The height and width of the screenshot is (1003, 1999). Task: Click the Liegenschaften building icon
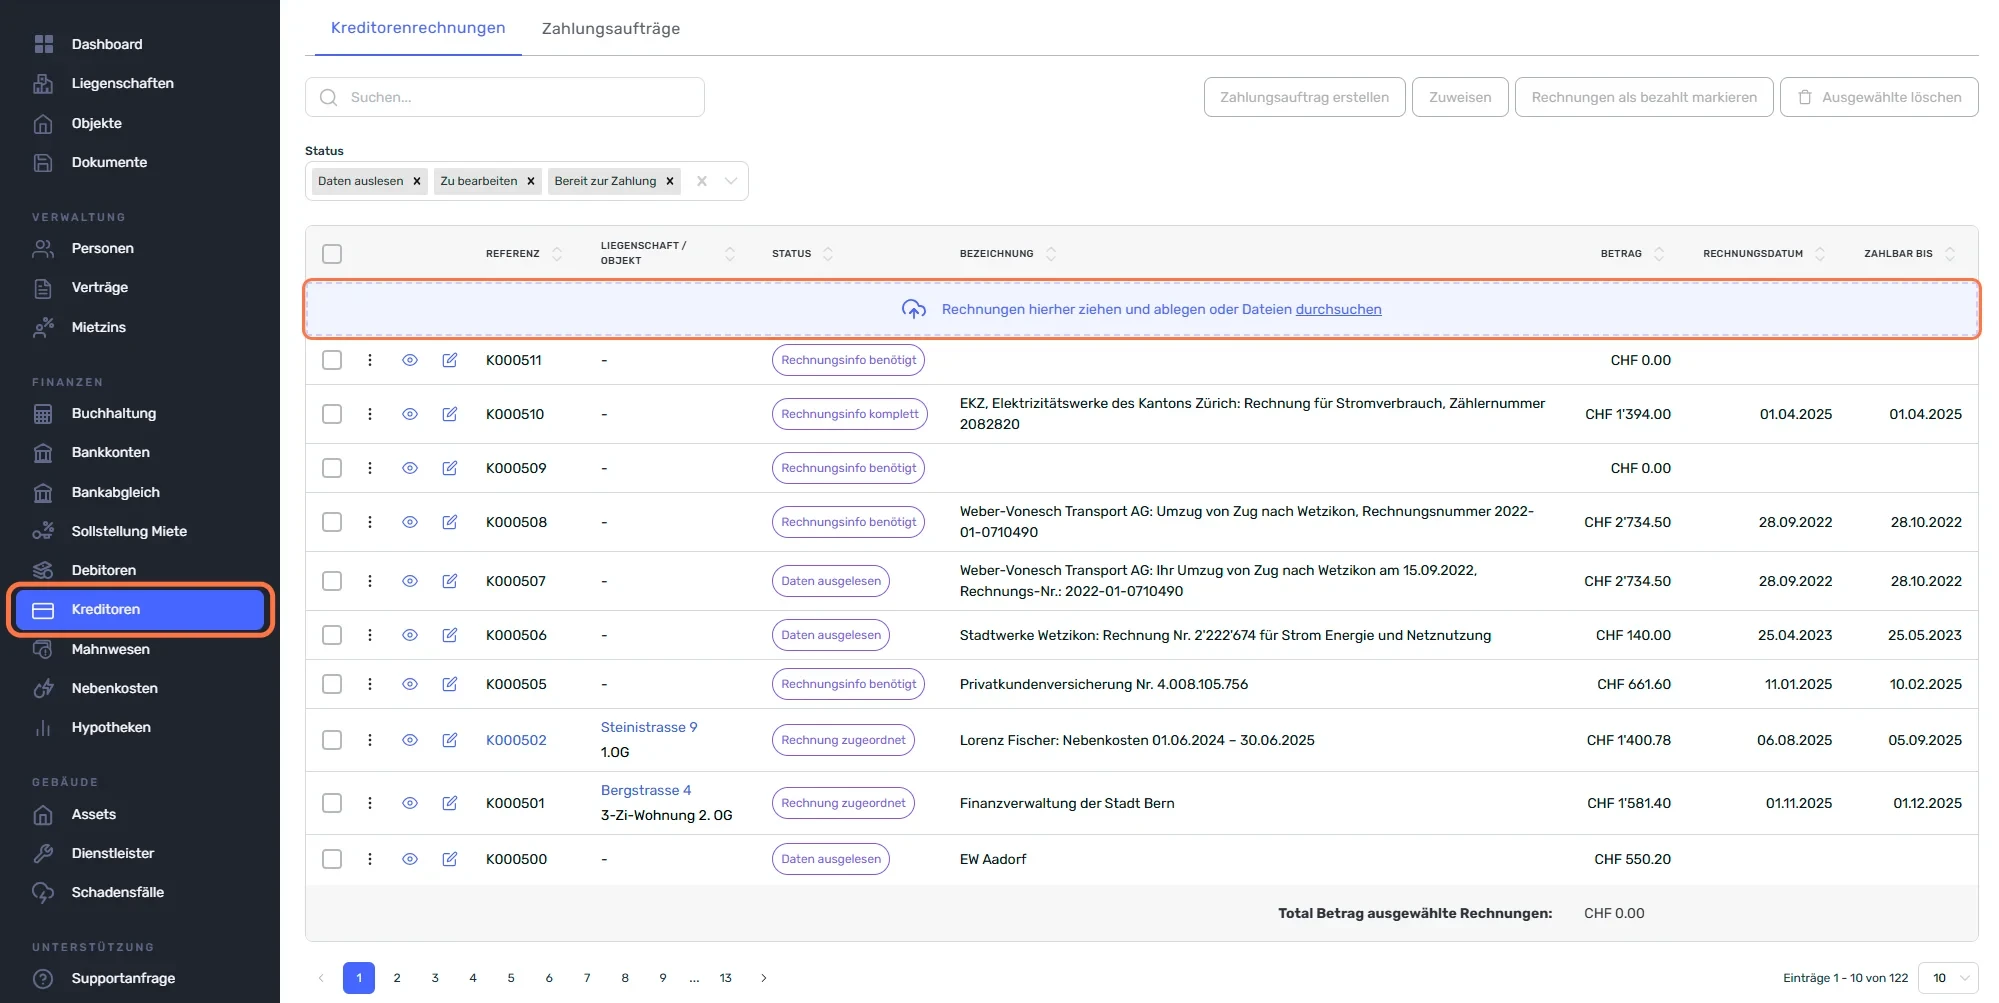click(x=43, y=83)
